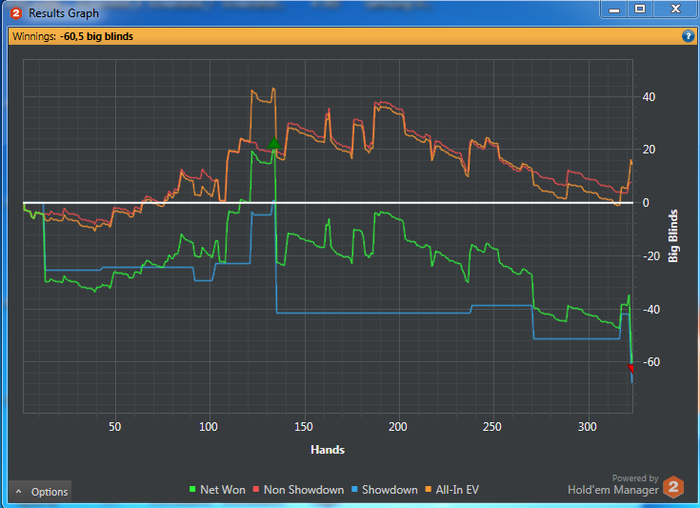The image size is (700, 508).
Task: Click the blue Showdown color square
Action: pyautogui.click(x=354, y=489)
